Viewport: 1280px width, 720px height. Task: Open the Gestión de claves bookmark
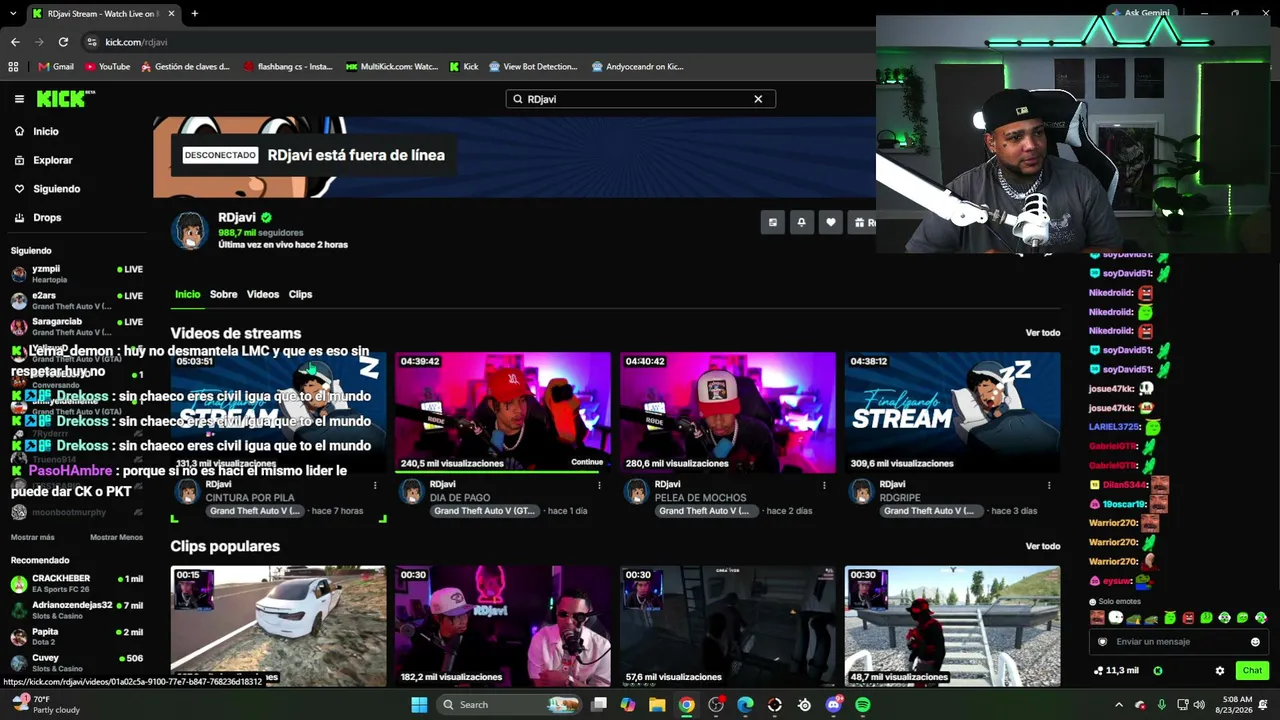click(186, 67)
